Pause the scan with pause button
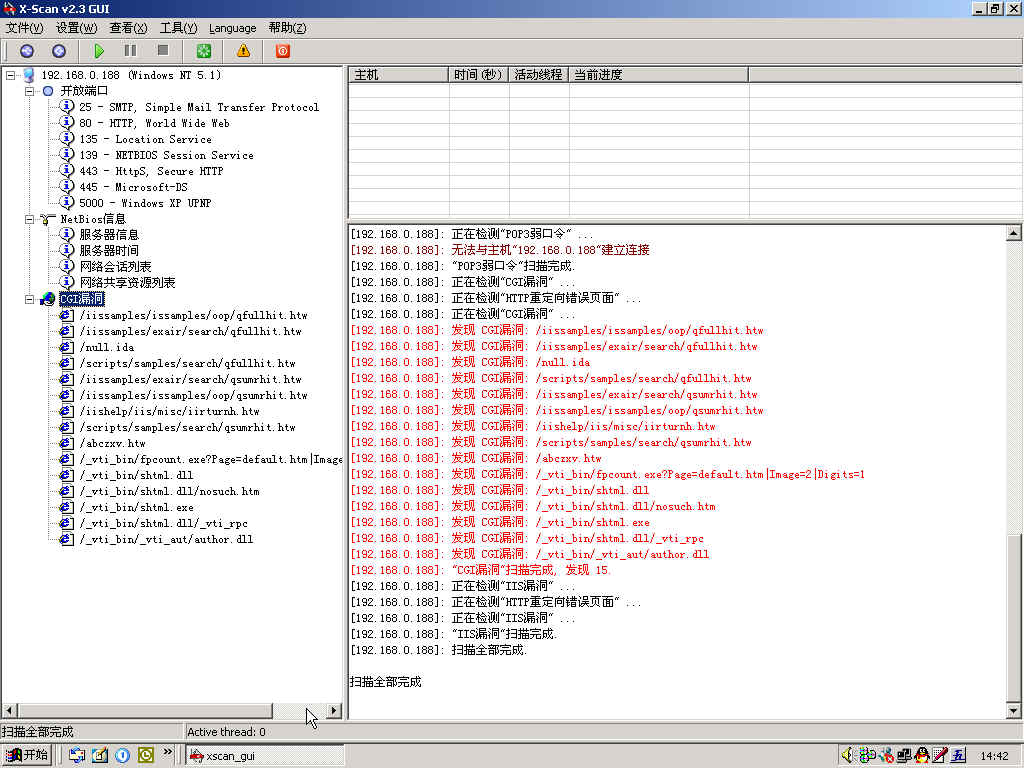This screenshot has height=768, width=1024. point(131,51)
